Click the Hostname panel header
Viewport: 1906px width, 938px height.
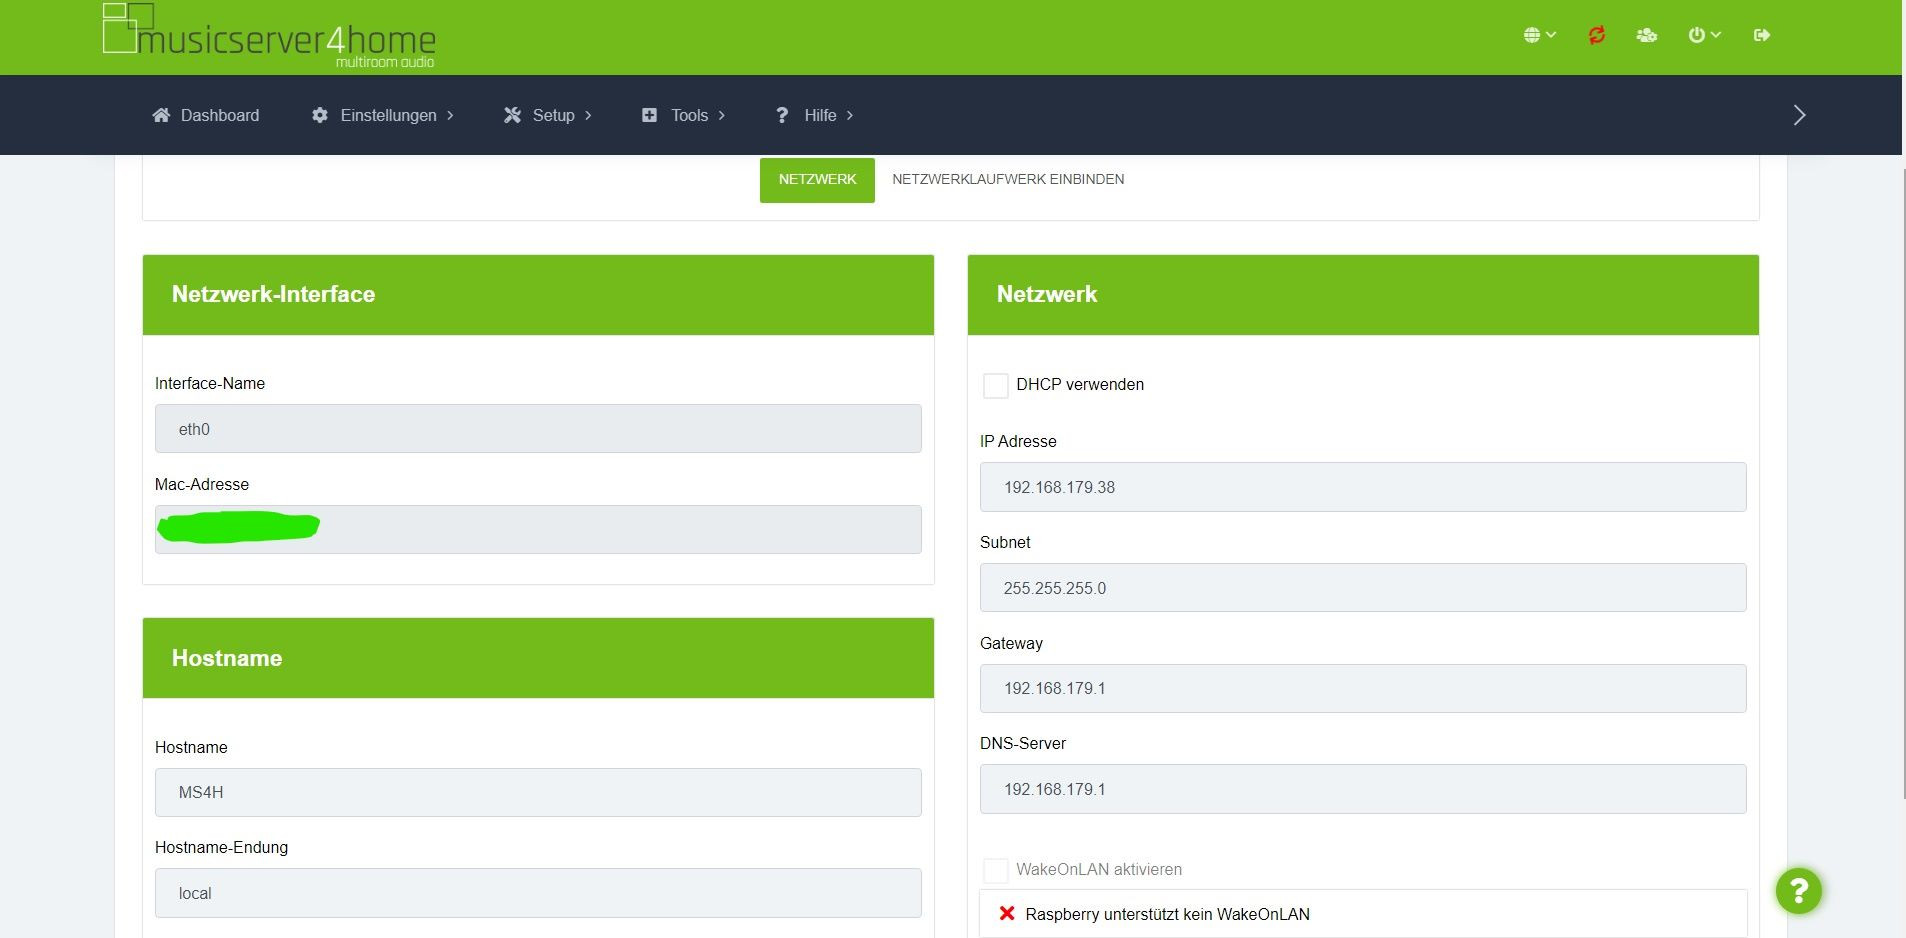click(538, 658)
